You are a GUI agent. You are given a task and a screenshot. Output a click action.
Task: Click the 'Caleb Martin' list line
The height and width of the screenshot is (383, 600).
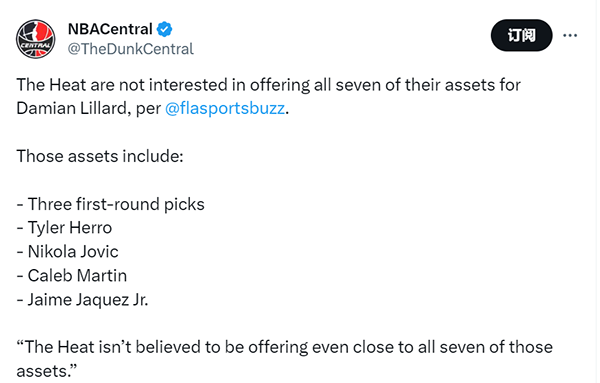[x=72, y=275]
